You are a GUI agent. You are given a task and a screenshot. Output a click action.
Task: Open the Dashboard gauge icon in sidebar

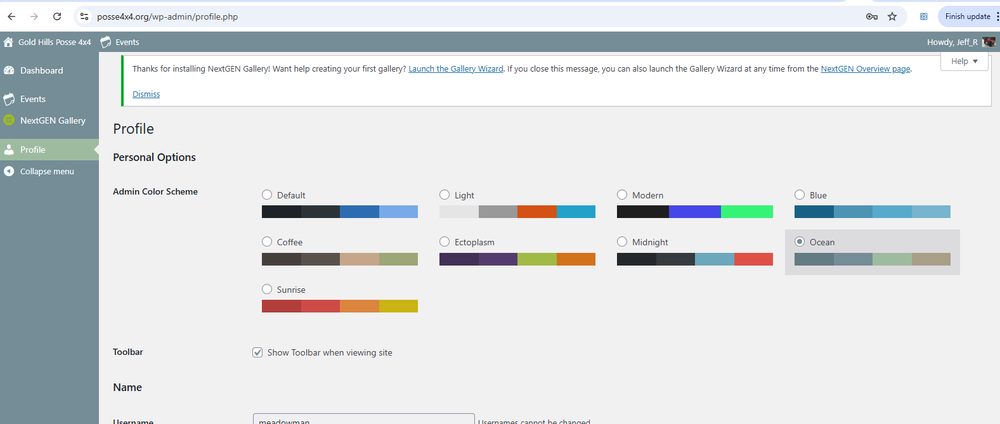[x=9, y=71]
